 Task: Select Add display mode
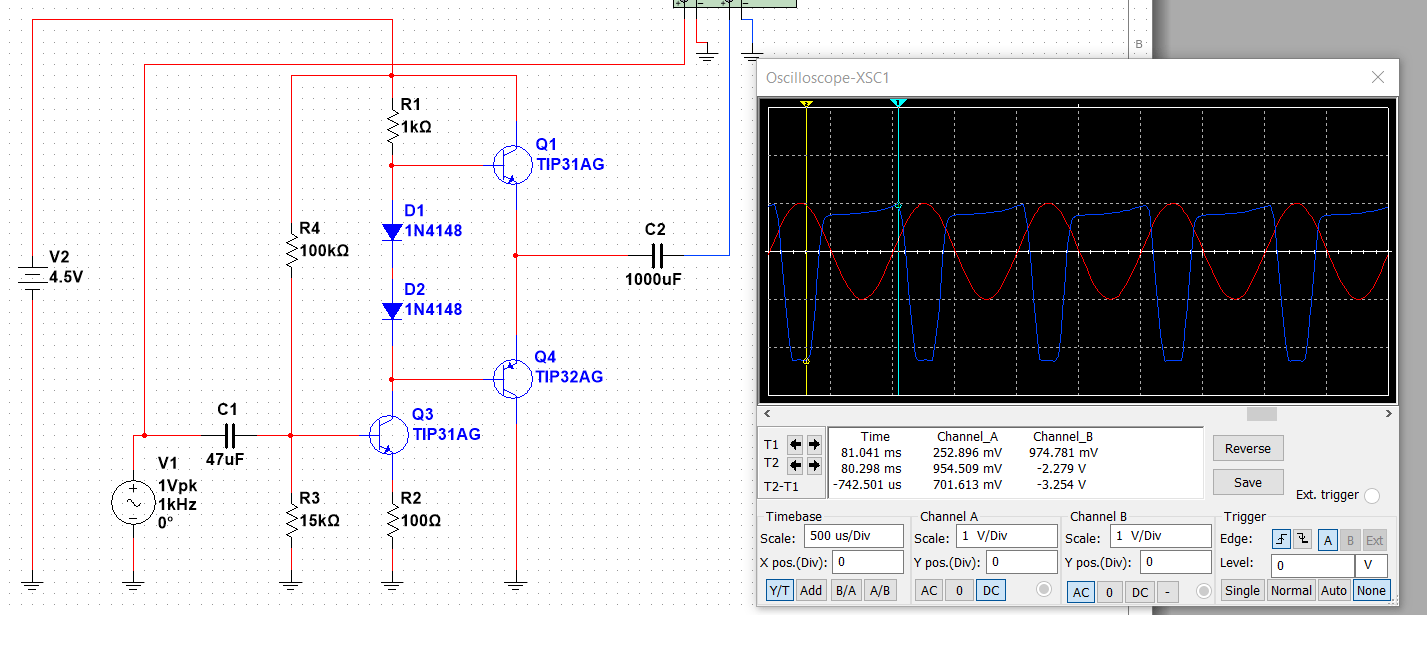point(810,590)
